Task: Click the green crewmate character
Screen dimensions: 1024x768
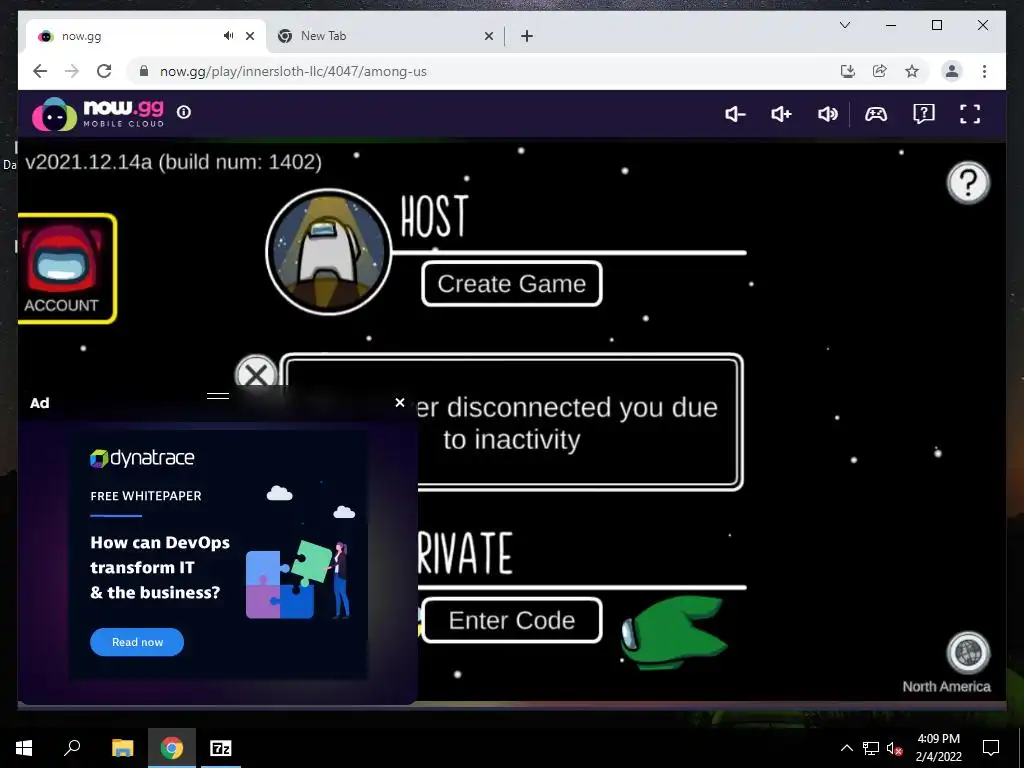Action: pos(673,632)
